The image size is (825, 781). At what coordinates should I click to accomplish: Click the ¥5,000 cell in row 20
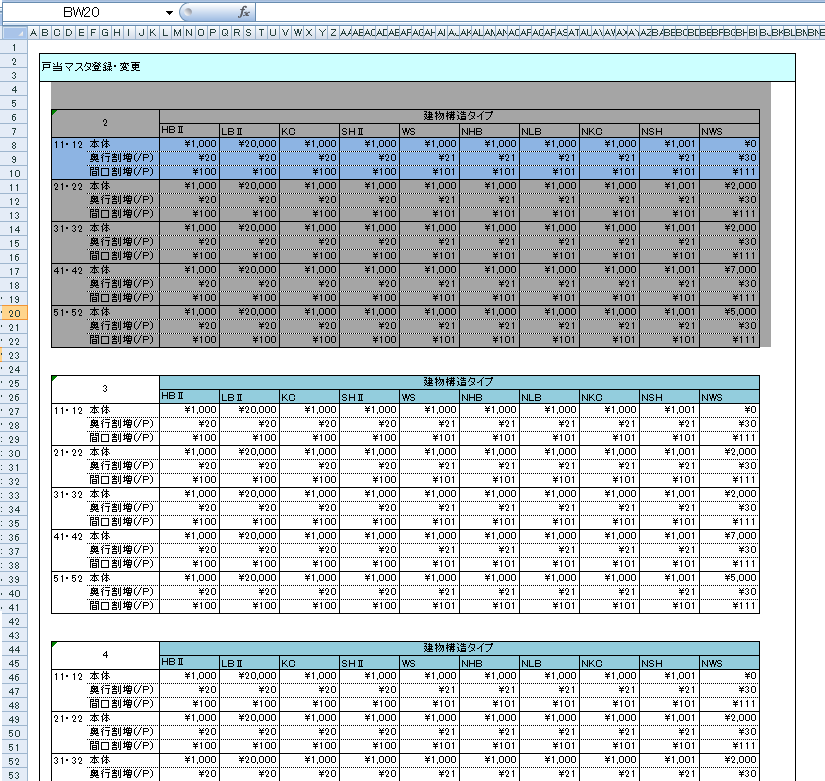point(729,312)
